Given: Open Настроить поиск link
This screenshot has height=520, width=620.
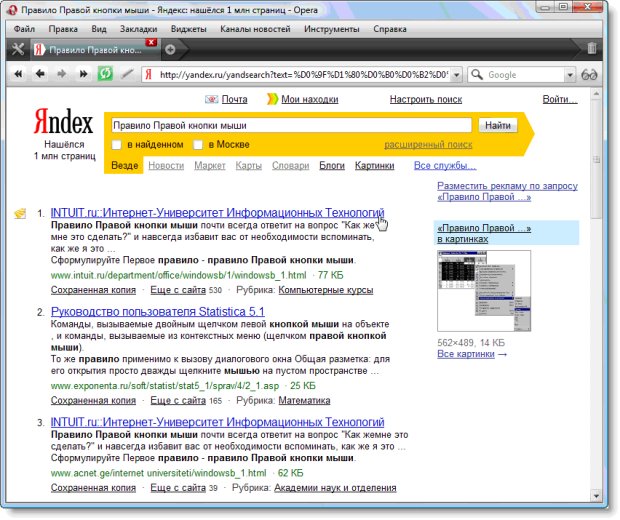Looking at the screenshot, I should 426,99.
